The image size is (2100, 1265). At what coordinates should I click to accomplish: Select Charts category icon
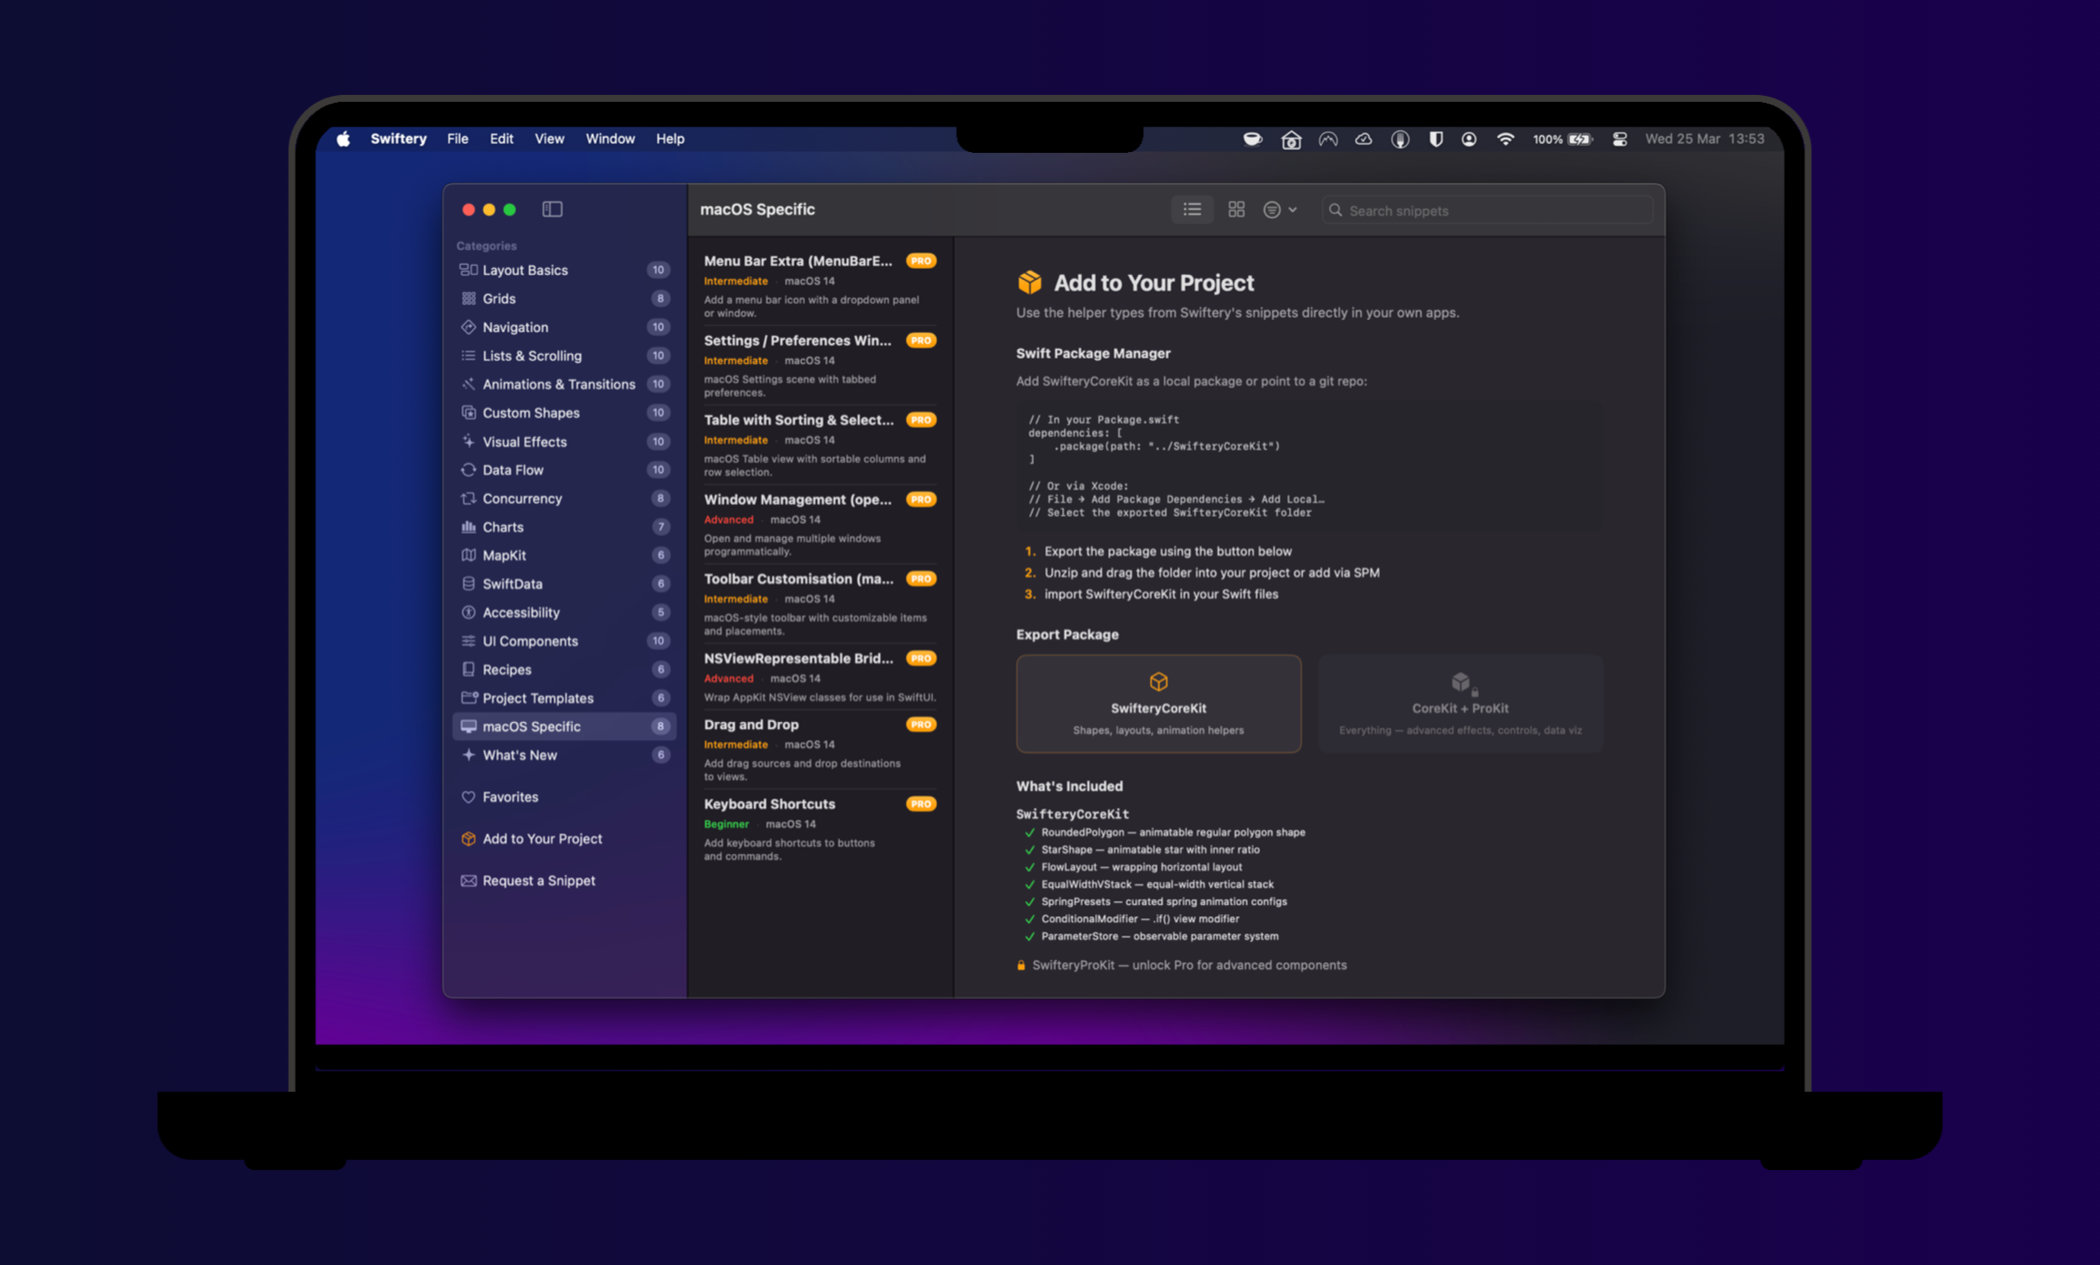468,526
